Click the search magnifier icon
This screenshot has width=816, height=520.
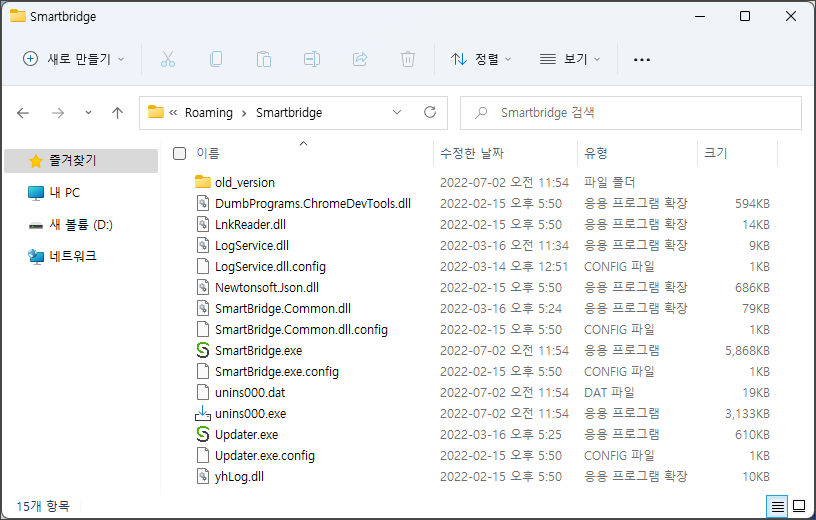(x=481, y=112)
